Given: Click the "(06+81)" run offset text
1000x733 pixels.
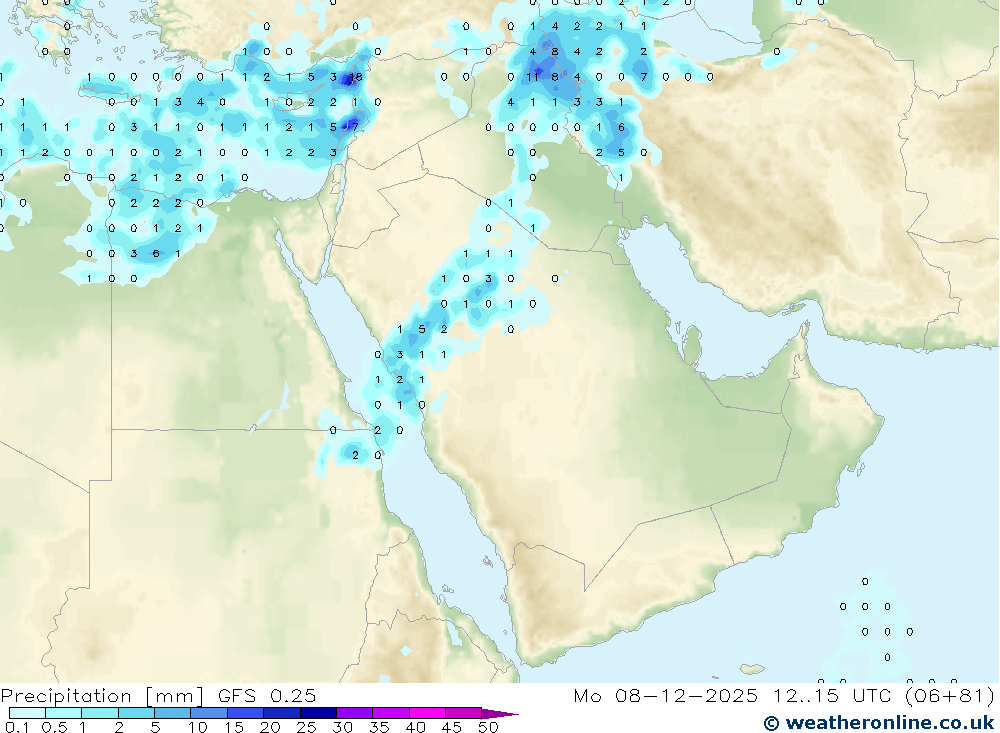Looking at the screenshot, I should pos(950,696).
